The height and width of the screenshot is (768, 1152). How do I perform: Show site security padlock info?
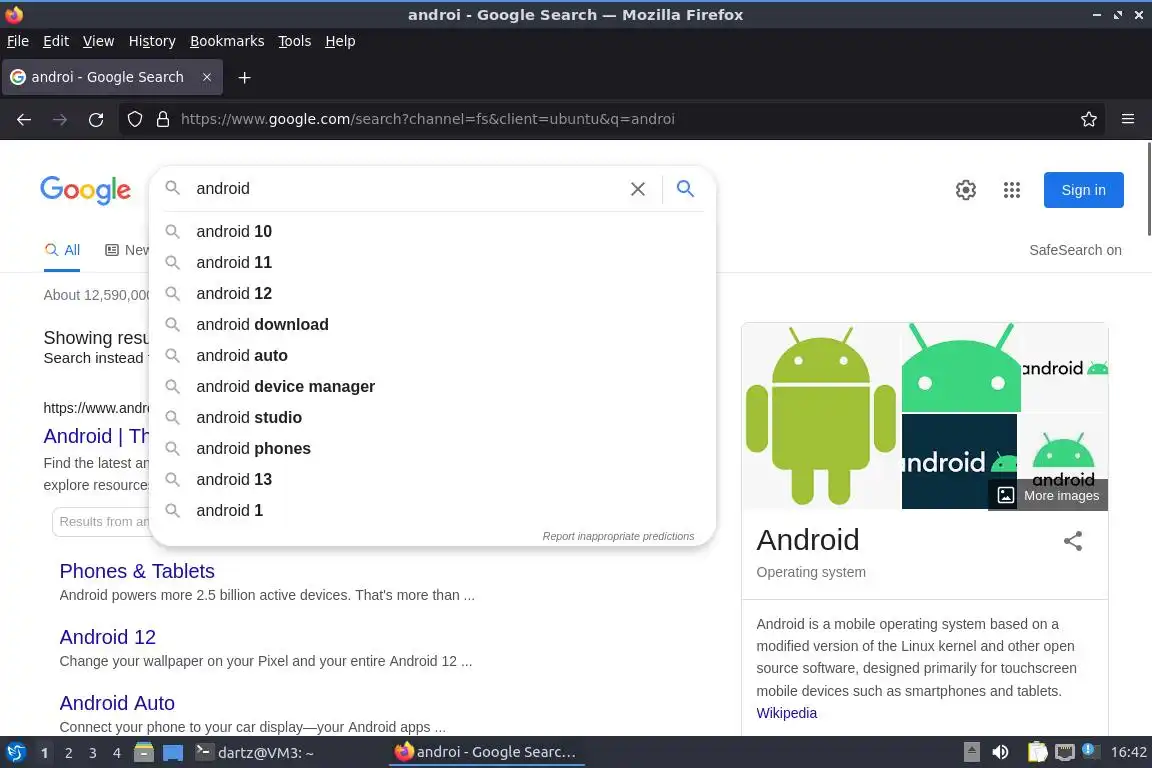click(x=163, y=119)
